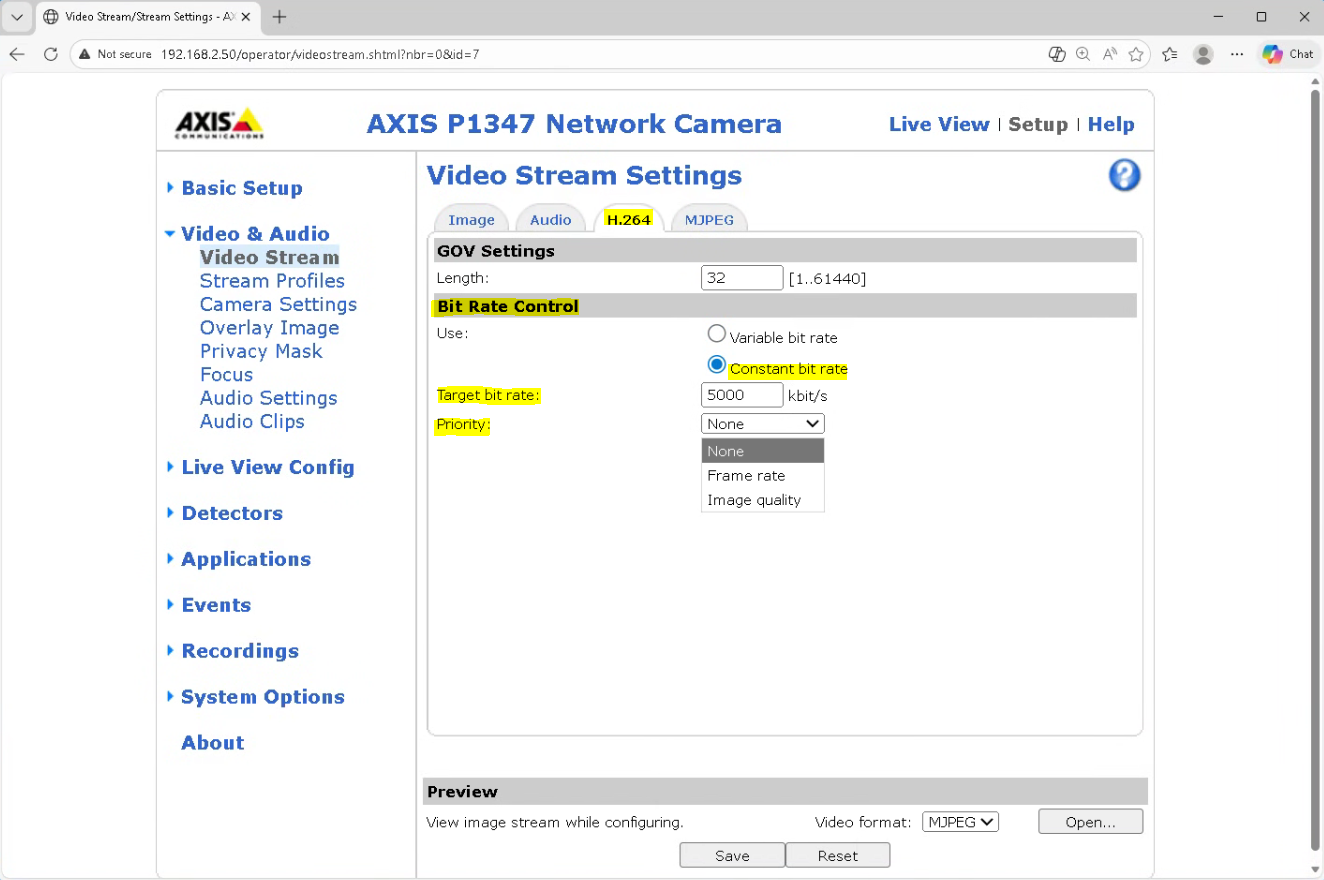Open the zoom magnifier in the address bar
Screen dimensions: 1324x880
point(1083,54)
